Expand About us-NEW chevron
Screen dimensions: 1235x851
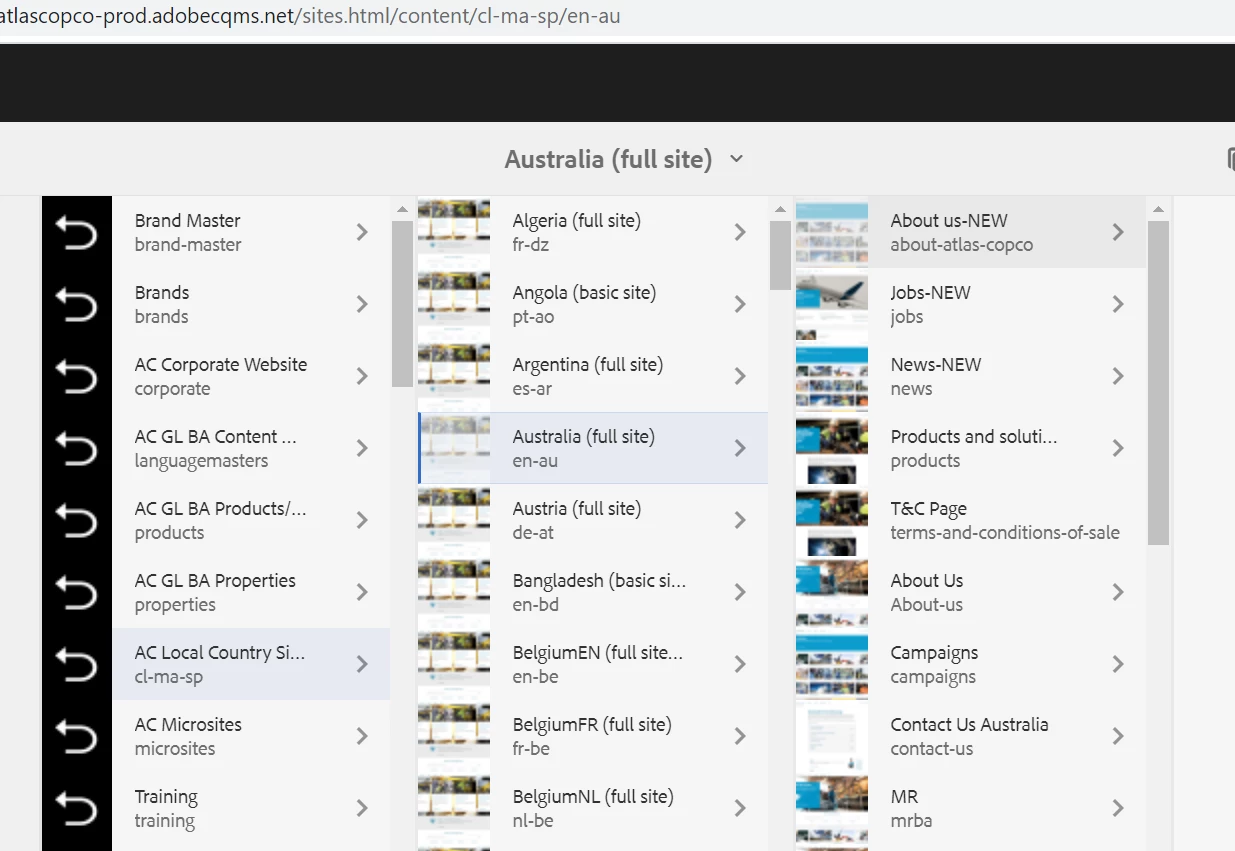pyautogui.click(x=1118, y=232)
